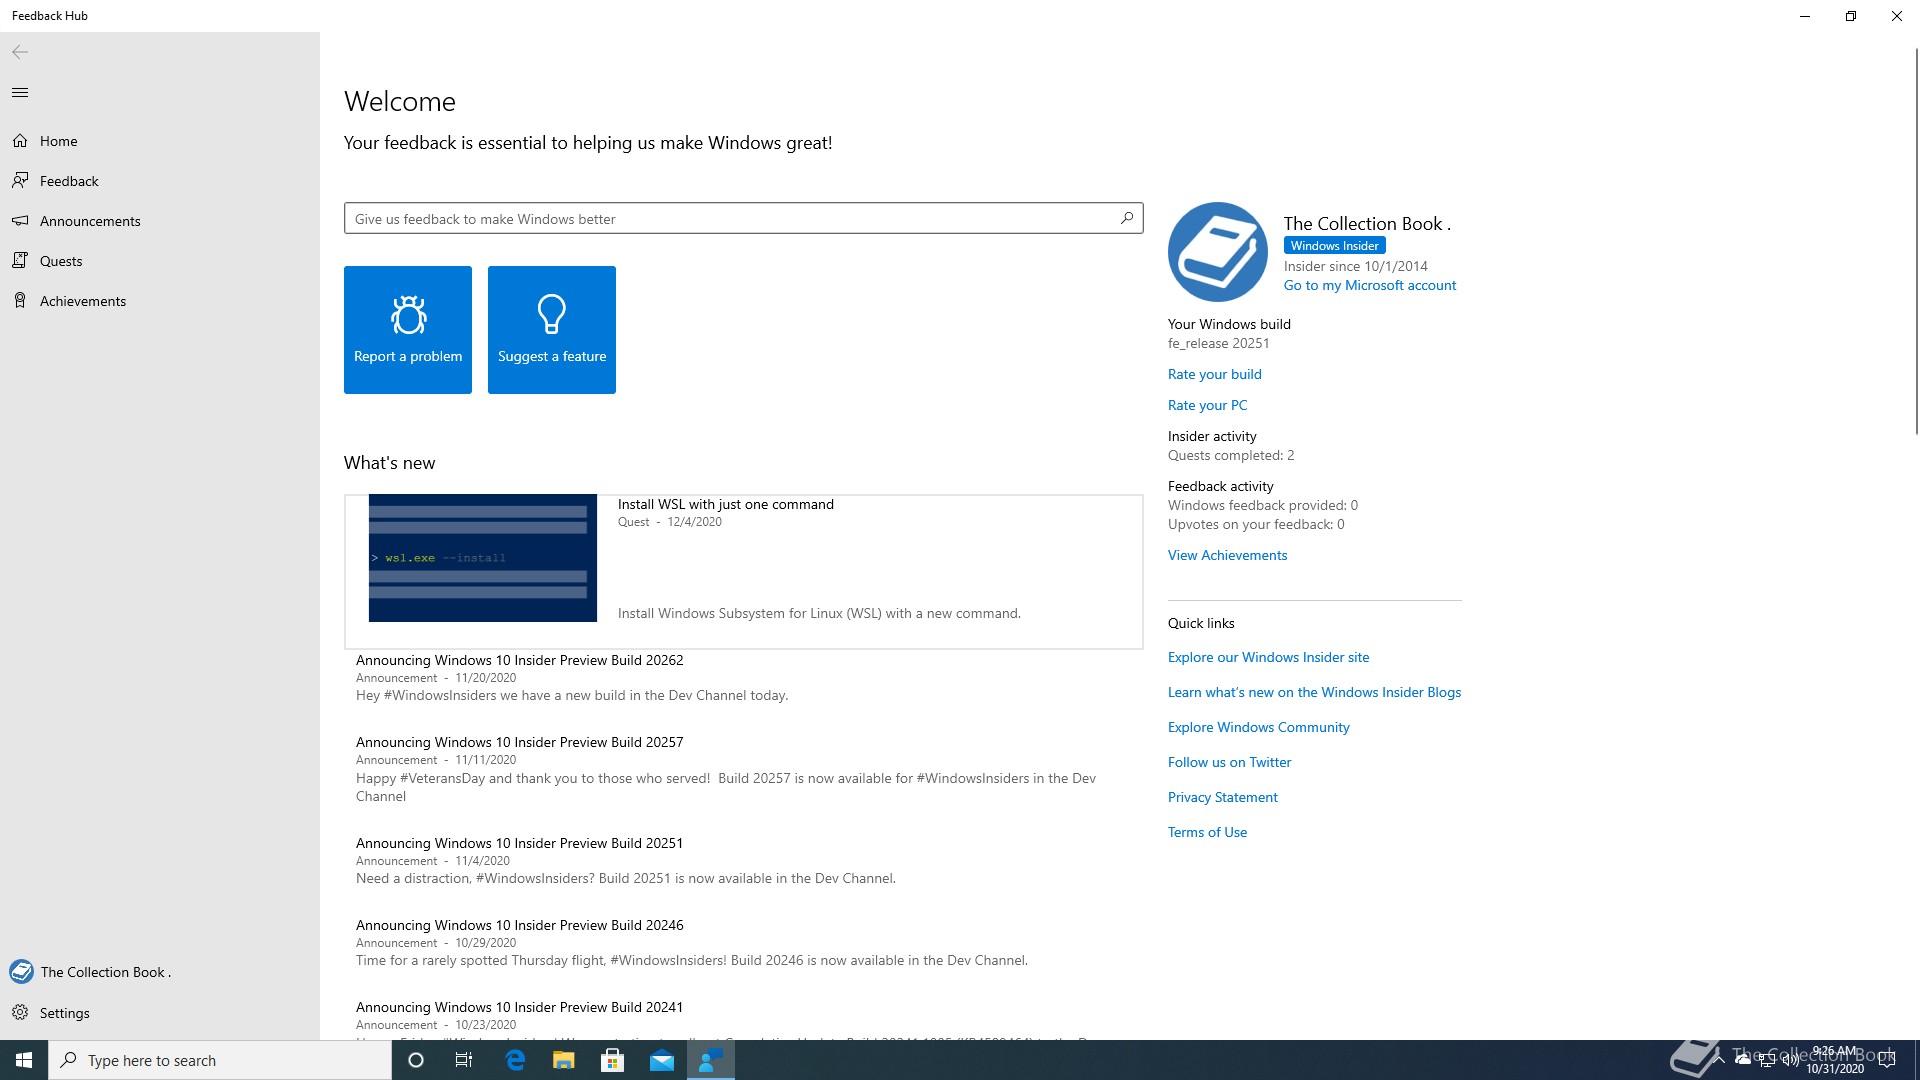The width and height of the screenshot is (1920, 1080).
Task: Open View Achievements link
Action: coord(1228,555)
